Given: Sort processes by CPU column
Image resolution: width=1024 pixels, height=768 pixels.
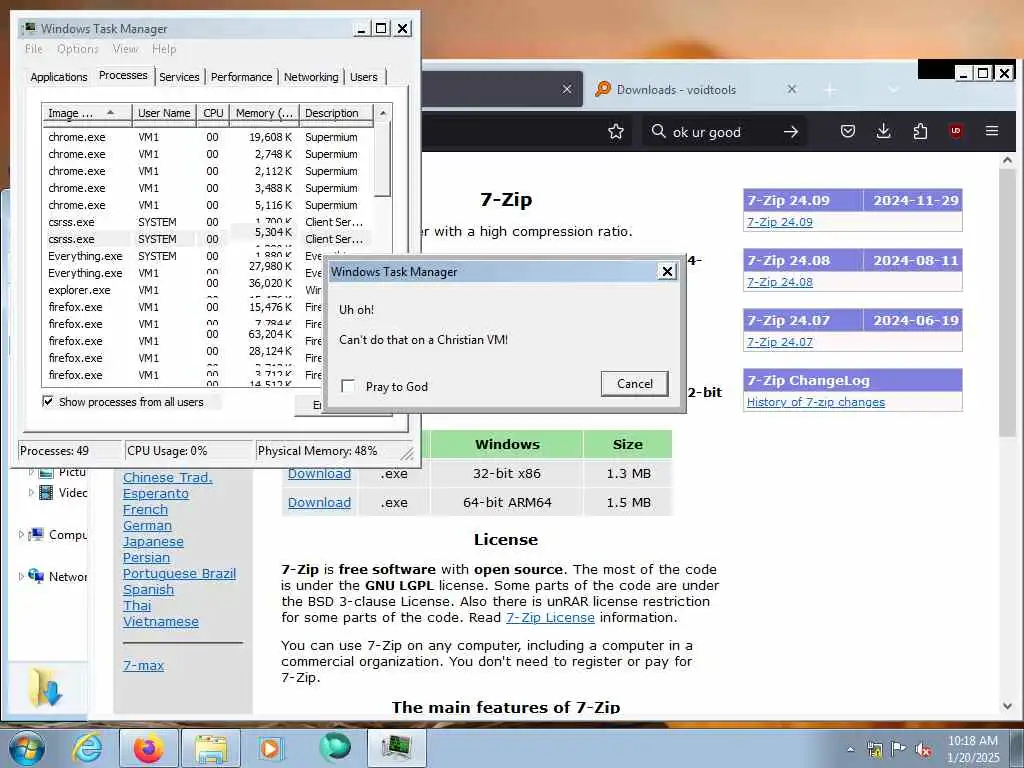Looking at the screenshot, I should click(214, 113).
